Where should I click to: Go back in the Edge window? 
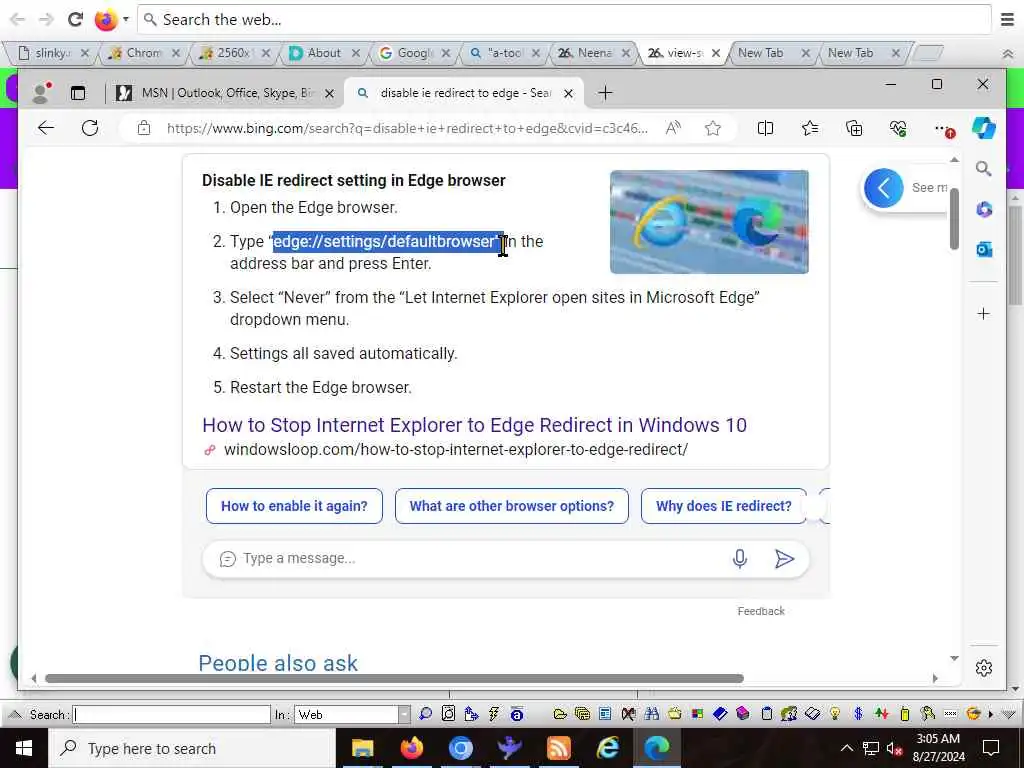coord(46,128)
